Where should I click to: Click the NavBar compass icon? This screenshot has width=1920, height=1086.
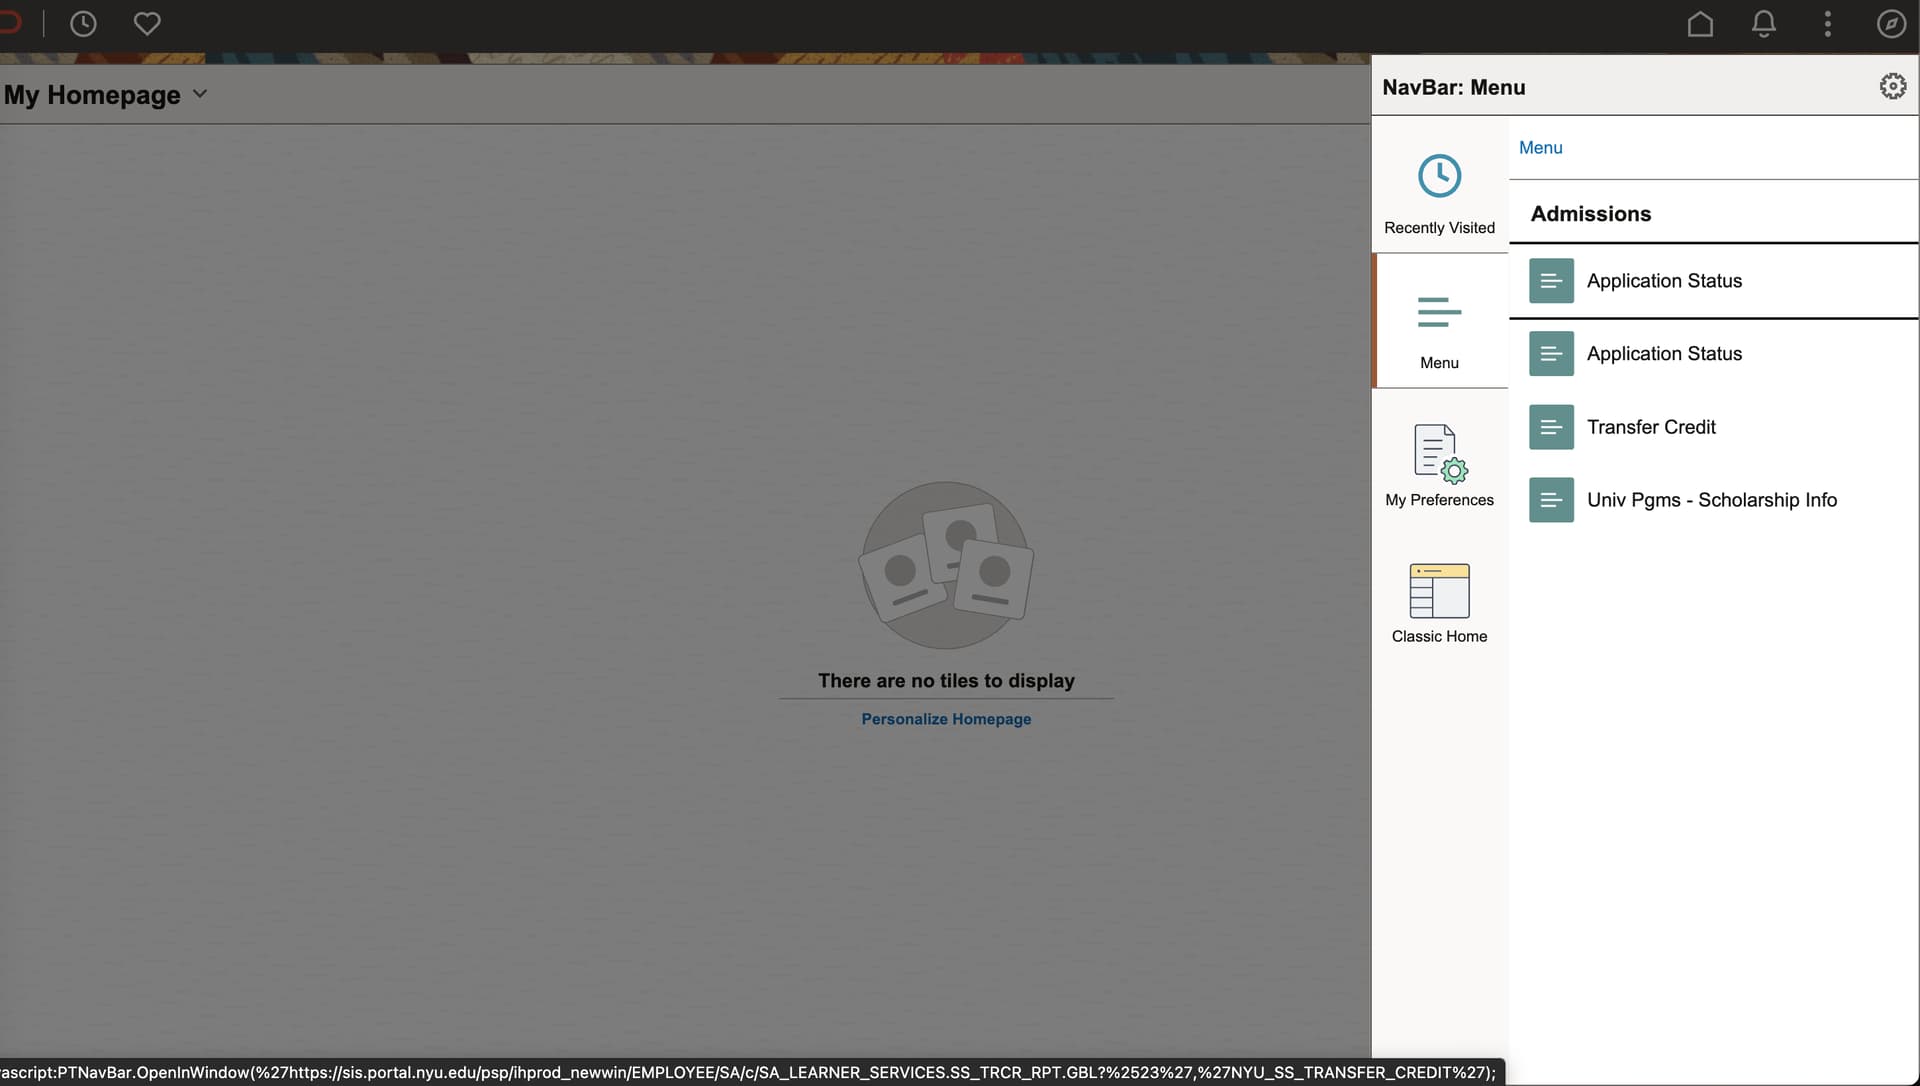pyautogui.click(x=1891, y=24)
